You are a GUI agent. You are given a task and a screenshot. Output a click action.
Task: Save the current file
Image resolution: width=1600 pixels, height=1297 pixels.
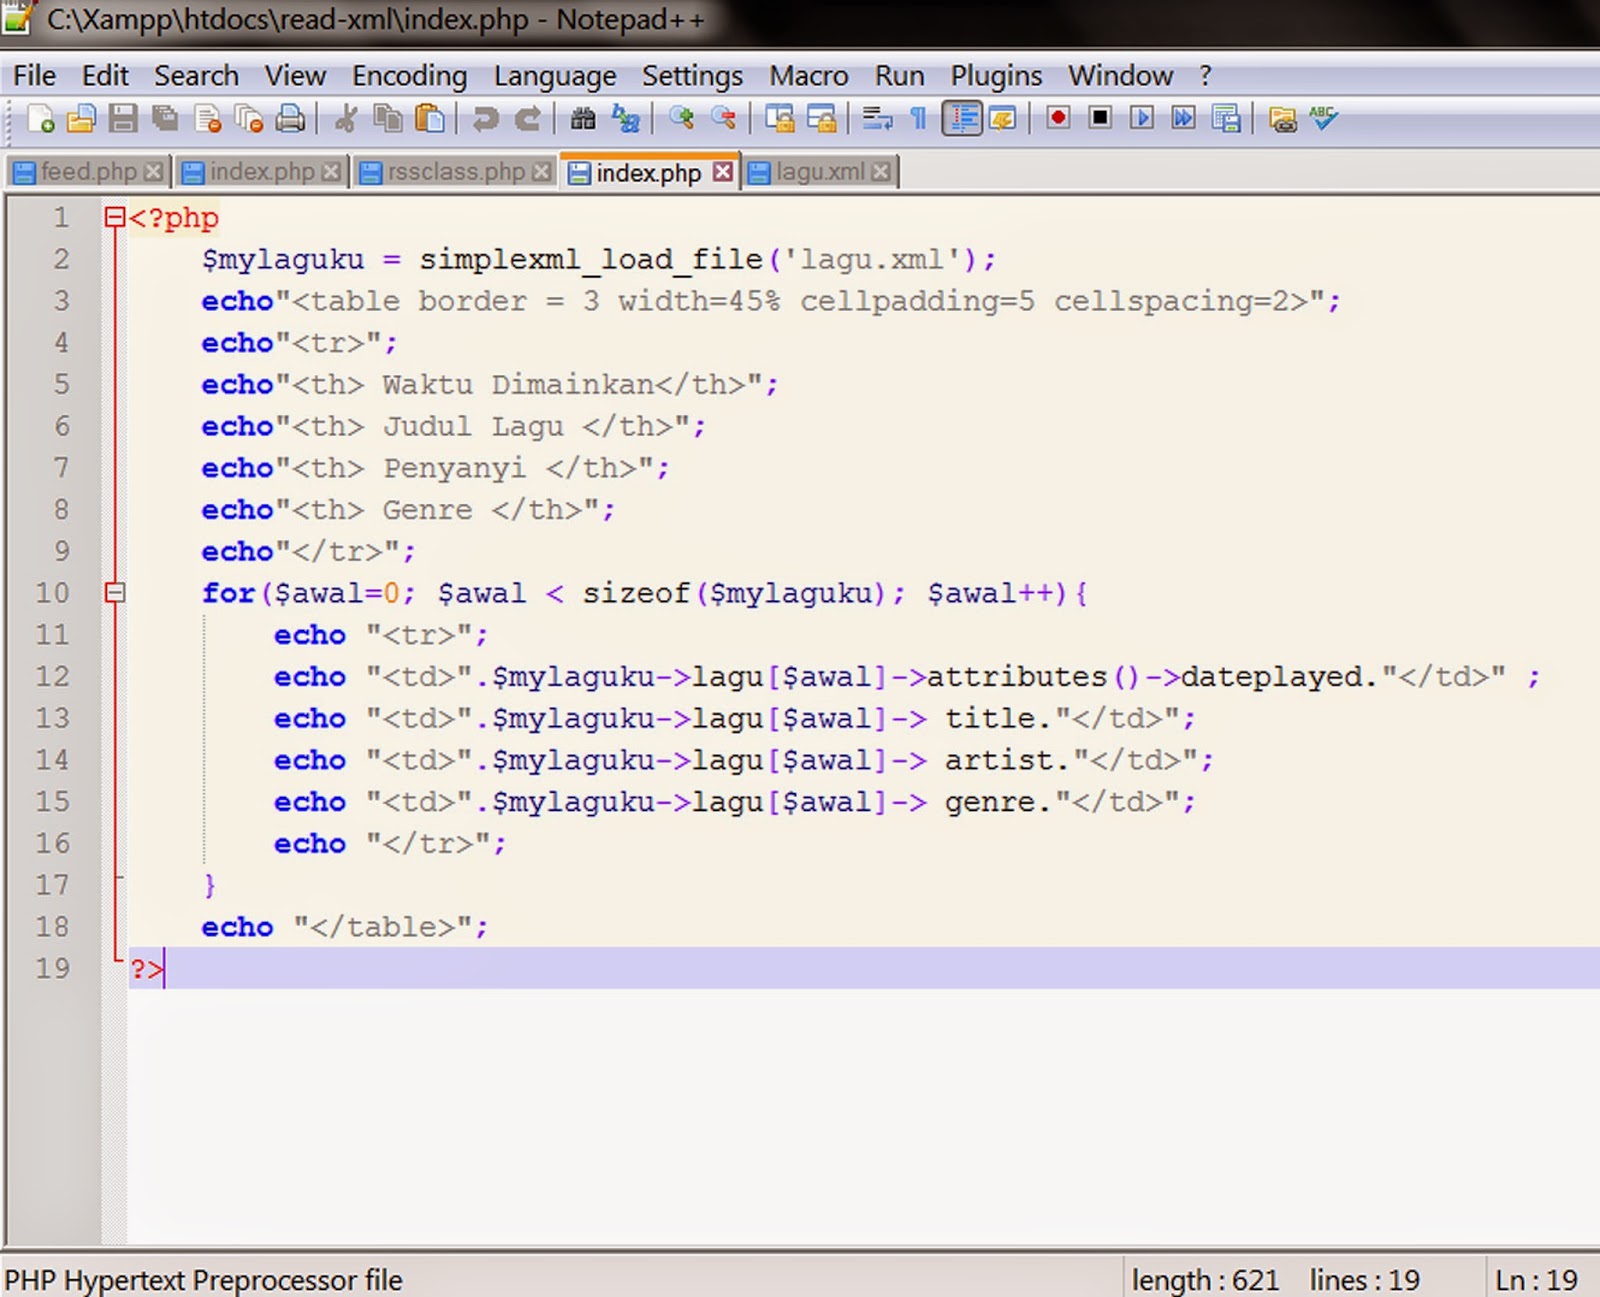coord(122,119)
